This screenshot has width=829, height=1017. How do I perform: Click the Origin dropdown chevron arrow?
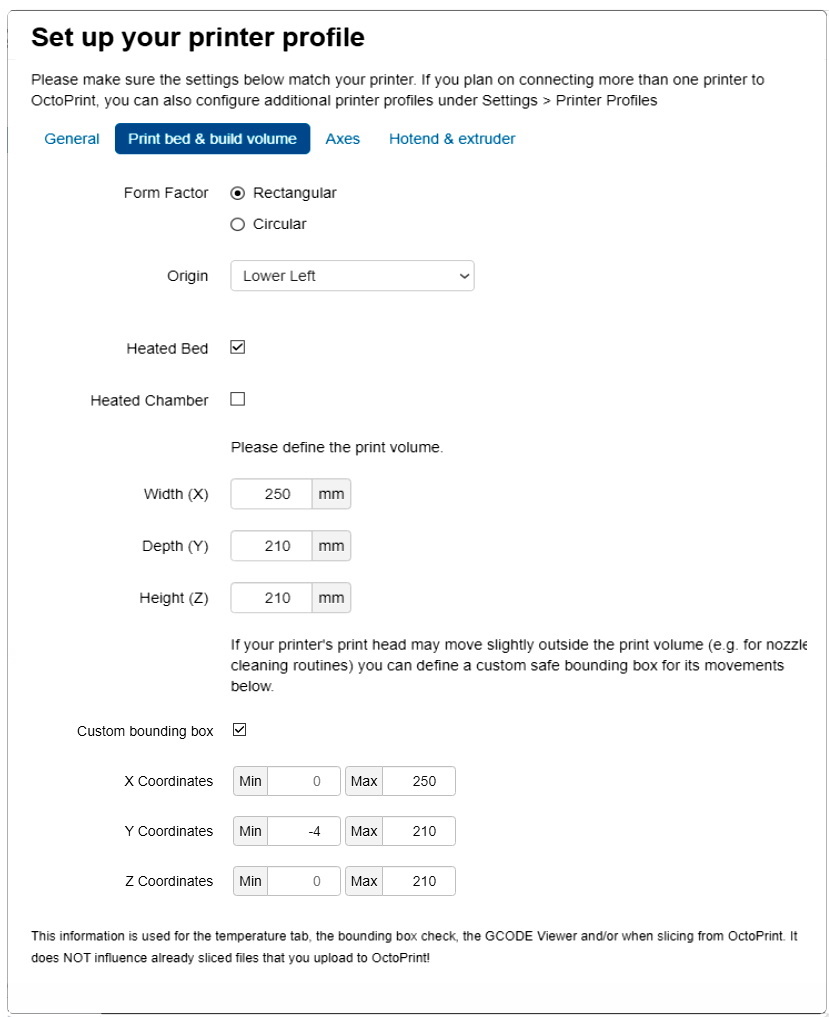pyautogui.click(x=463, y=276)
